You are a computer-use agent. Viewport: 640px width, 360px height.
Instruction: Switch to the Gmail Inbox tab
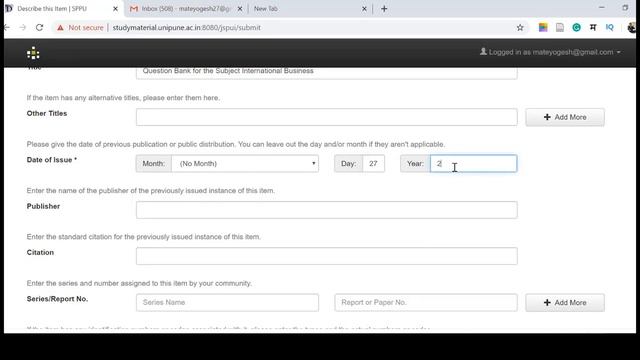click(x=185, y=9)
